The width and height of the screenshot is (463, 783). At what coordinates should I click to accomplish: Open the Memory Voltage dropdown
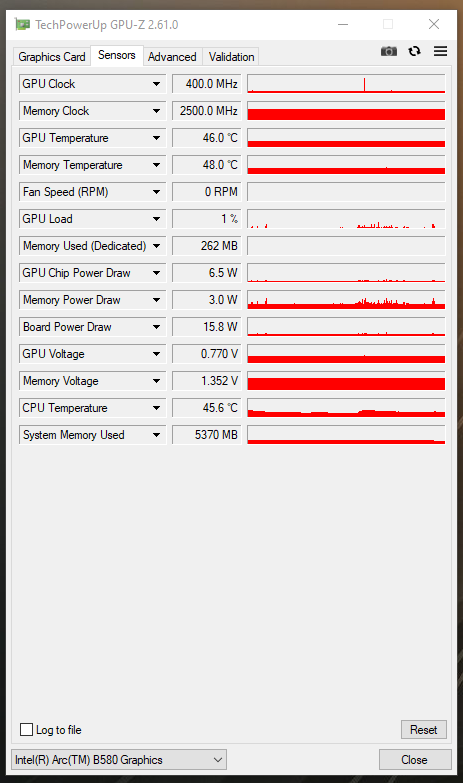click(92, 381)
